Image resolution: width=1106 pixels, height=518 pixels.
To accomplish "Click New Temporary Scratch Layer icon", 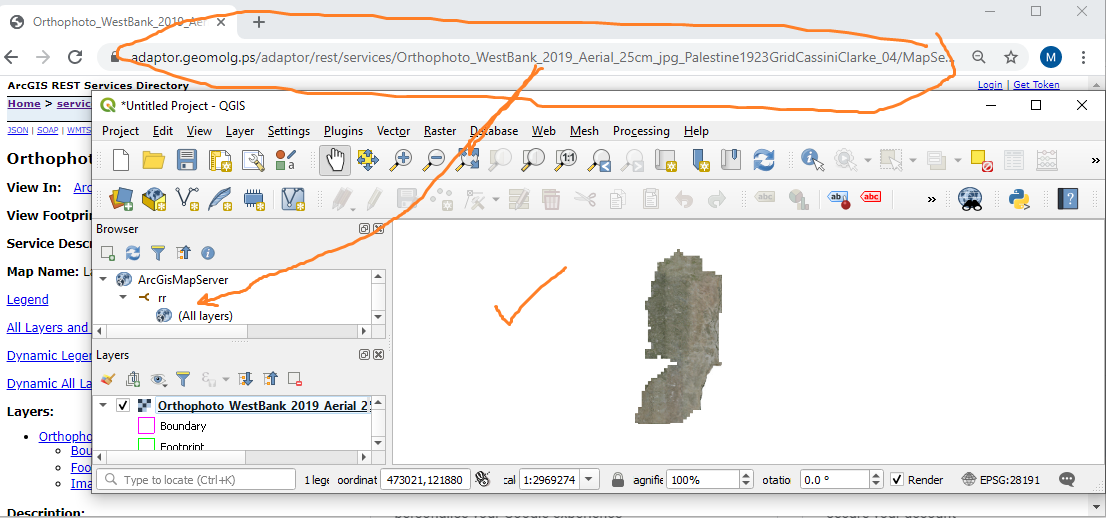I will tap(253, 199).
